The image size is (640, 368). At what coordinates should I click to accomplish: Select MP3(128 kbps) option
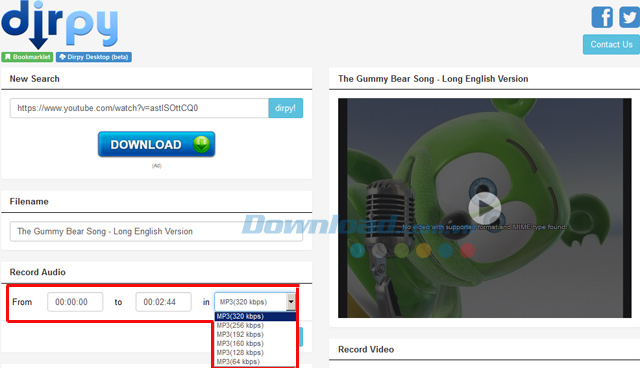[x=255, y=352]
